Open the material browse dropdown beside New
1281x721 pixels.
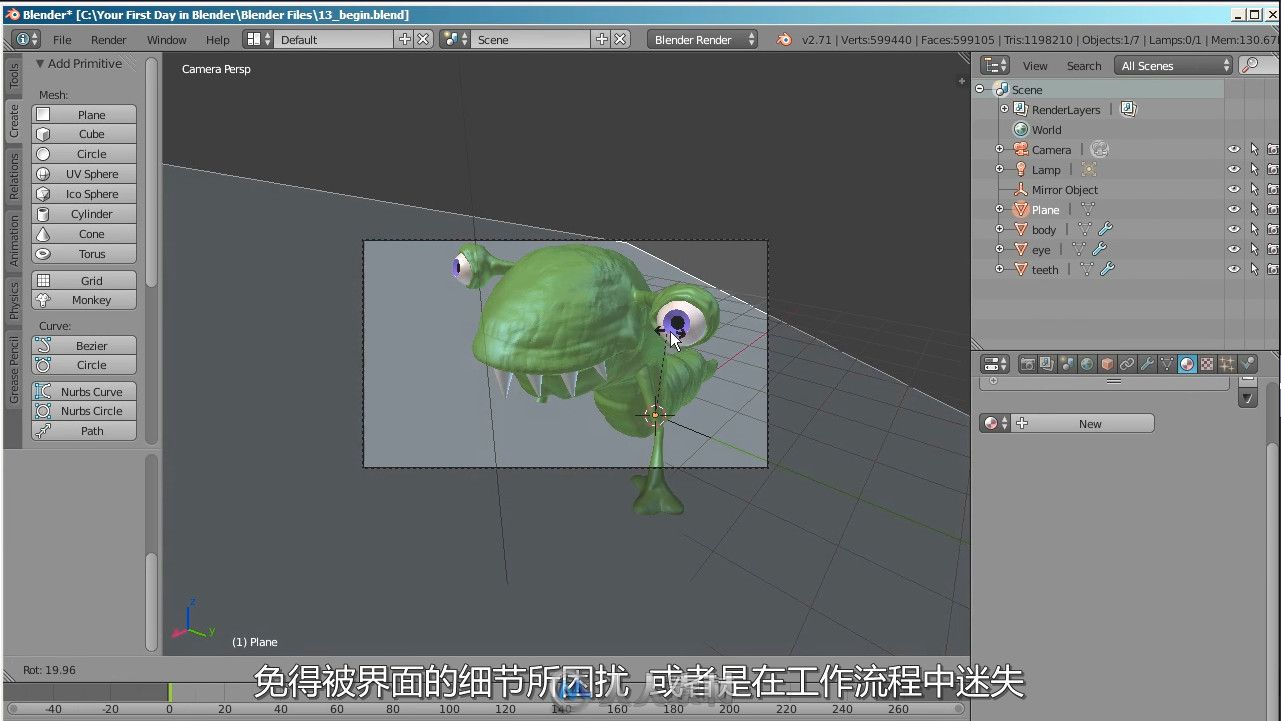995,423
